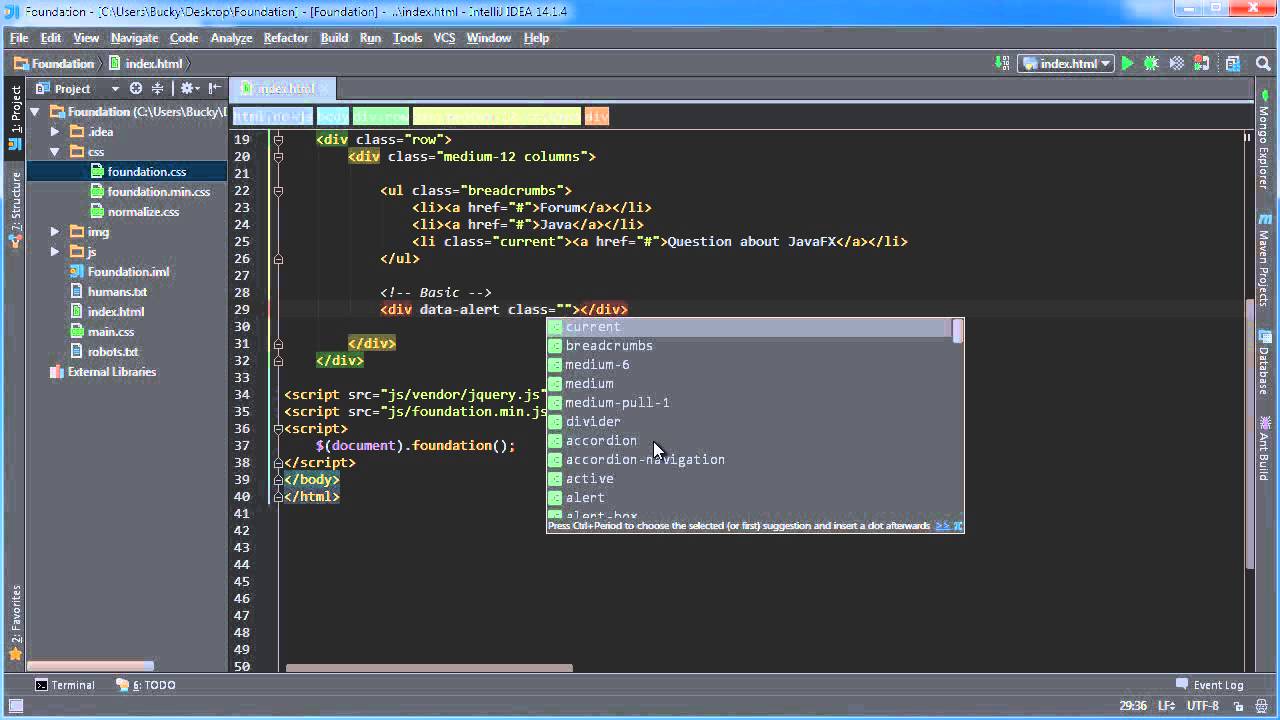1280x720 pixels.
Task: Click the editor horizontal scrollbar
Action: click(429, 668)
